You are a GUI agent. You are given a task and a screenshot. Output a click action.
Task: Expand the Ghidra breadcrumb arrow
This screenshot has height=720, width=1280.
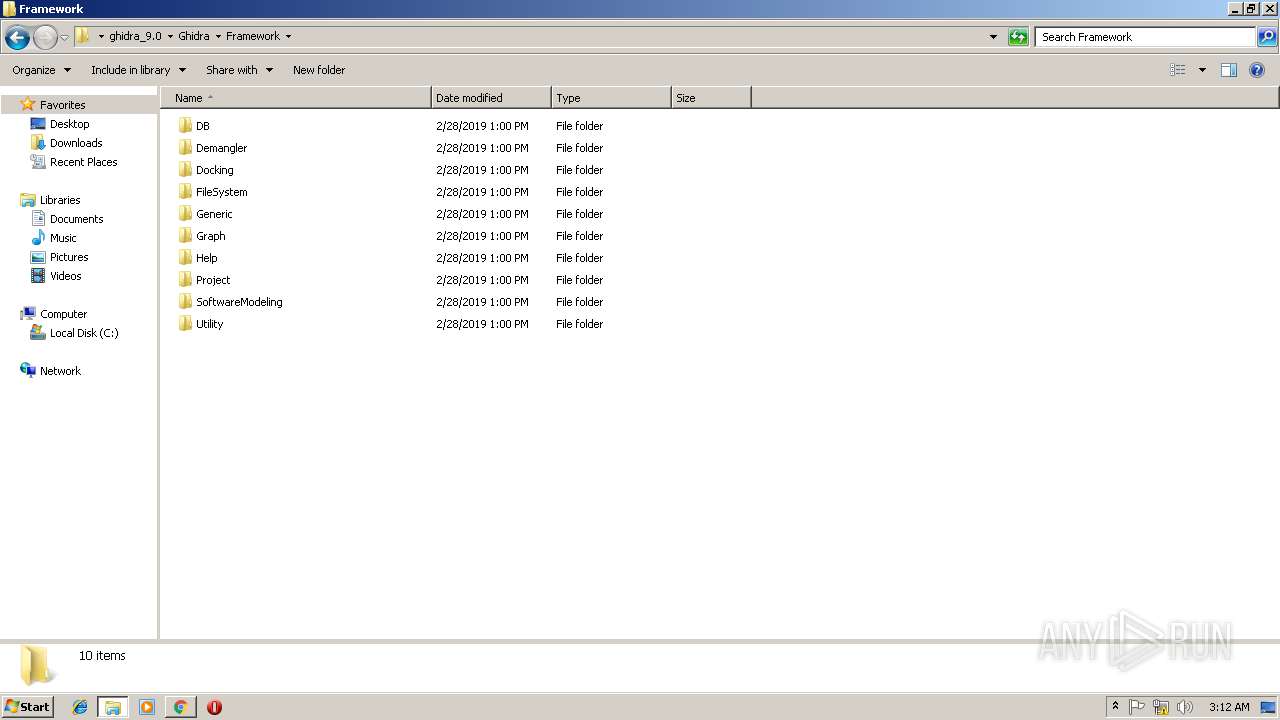pos(218,37)
